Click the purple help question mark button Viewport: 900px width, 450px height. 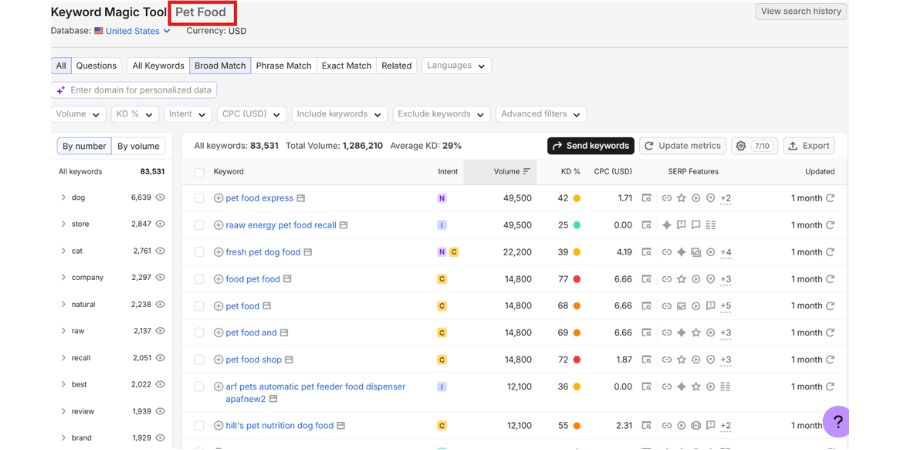pos(836,422)
